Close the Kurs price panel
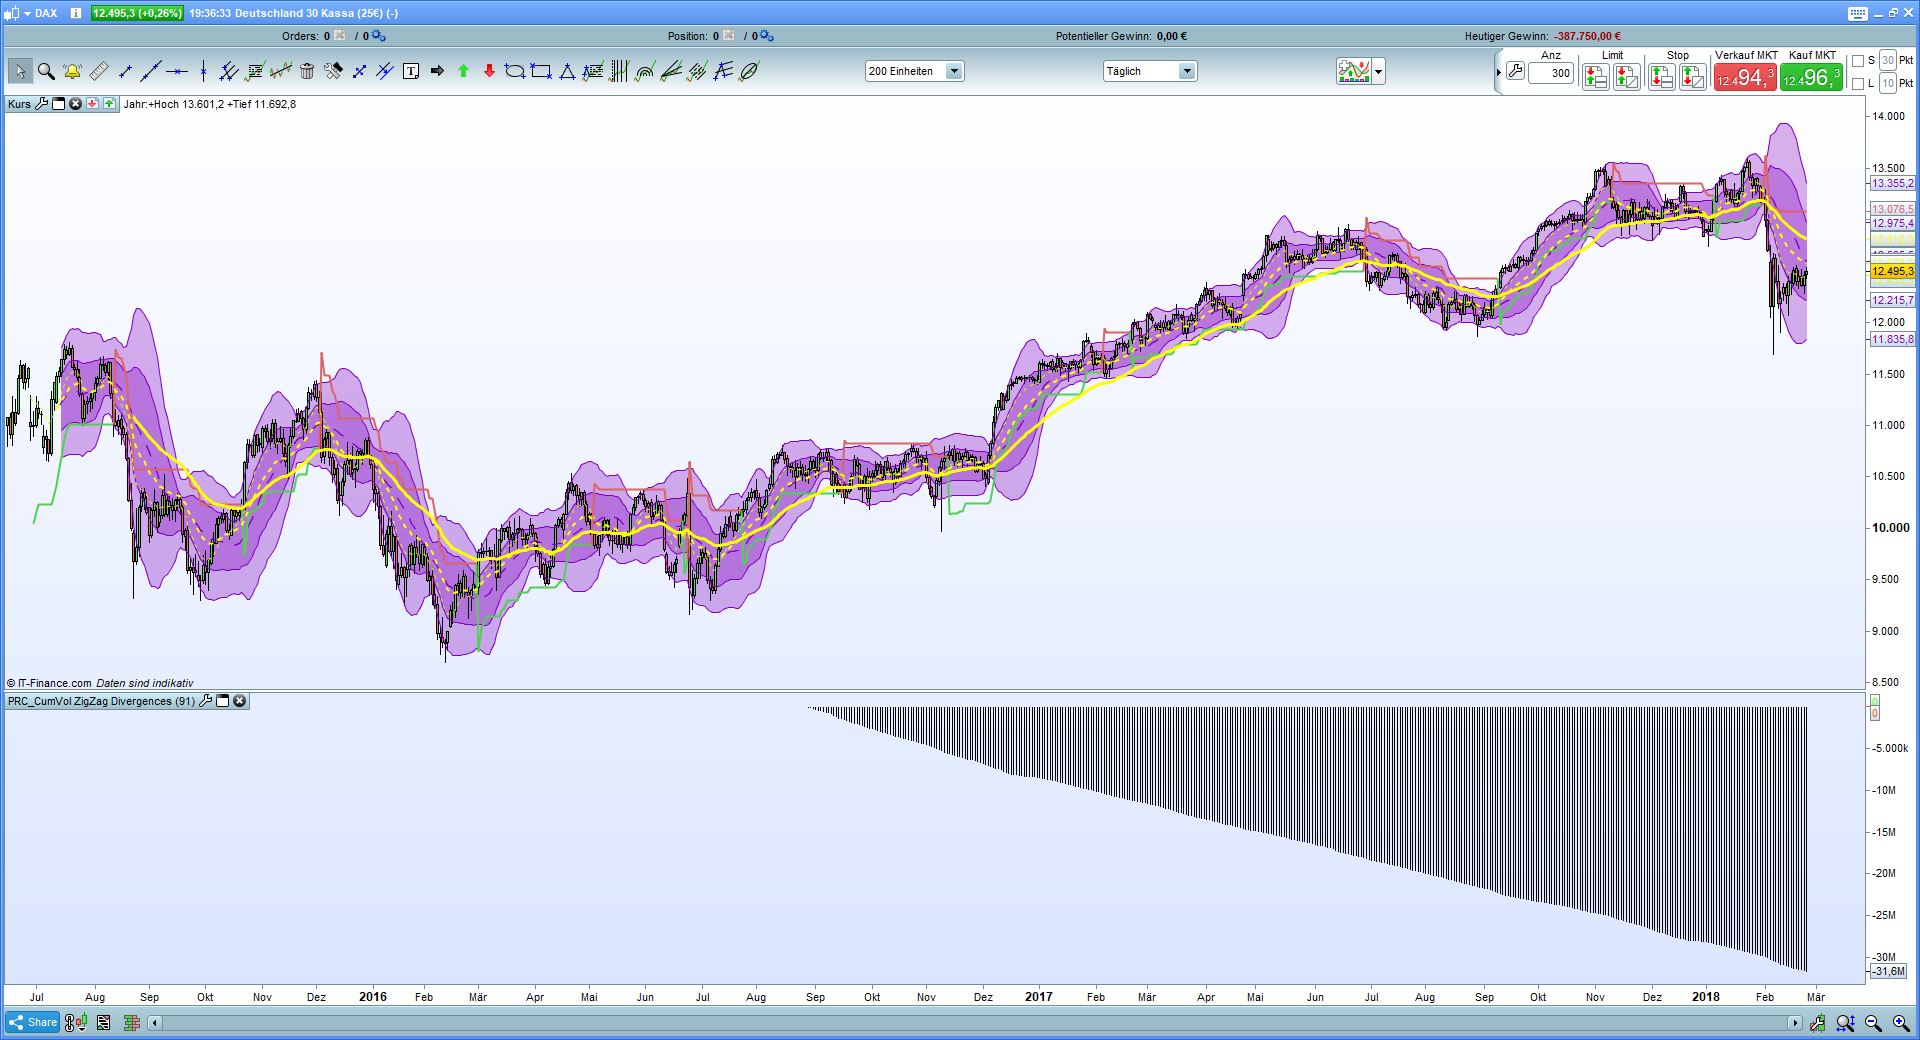This screenshot has height=1040, width=1920. pyautogui.click(x=75, y=104)
